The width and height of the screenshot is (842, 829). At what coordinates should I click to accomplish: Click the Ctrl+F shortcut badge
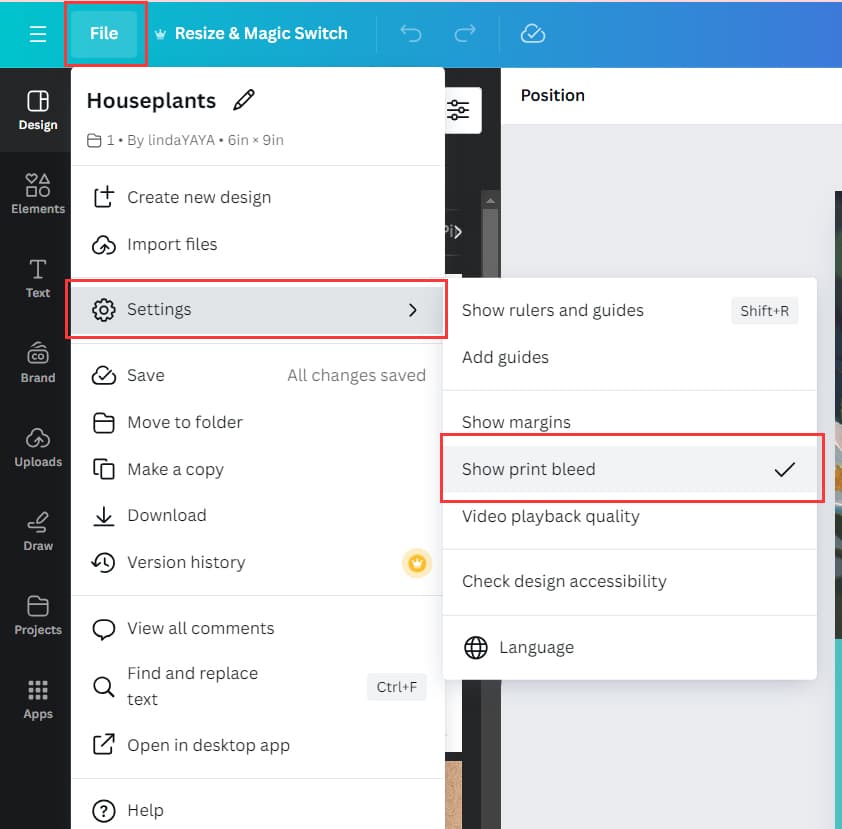(397, 687)
